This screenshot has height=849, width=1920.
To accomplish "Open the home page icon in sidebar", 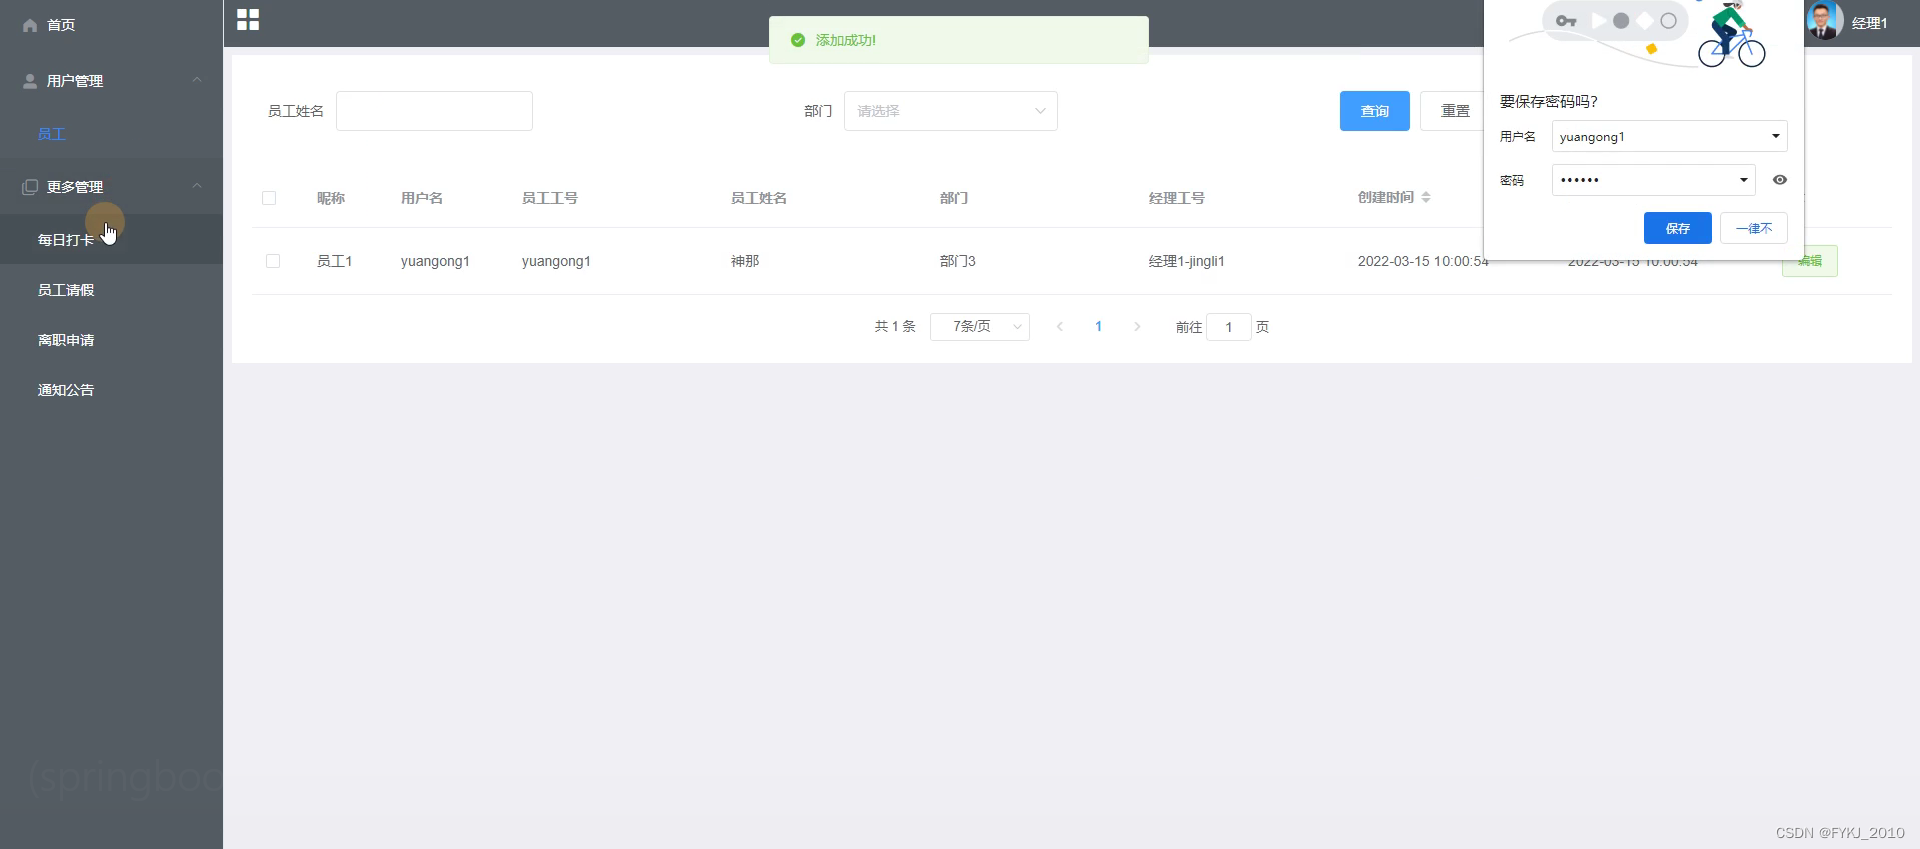I will tap(30, 25).
